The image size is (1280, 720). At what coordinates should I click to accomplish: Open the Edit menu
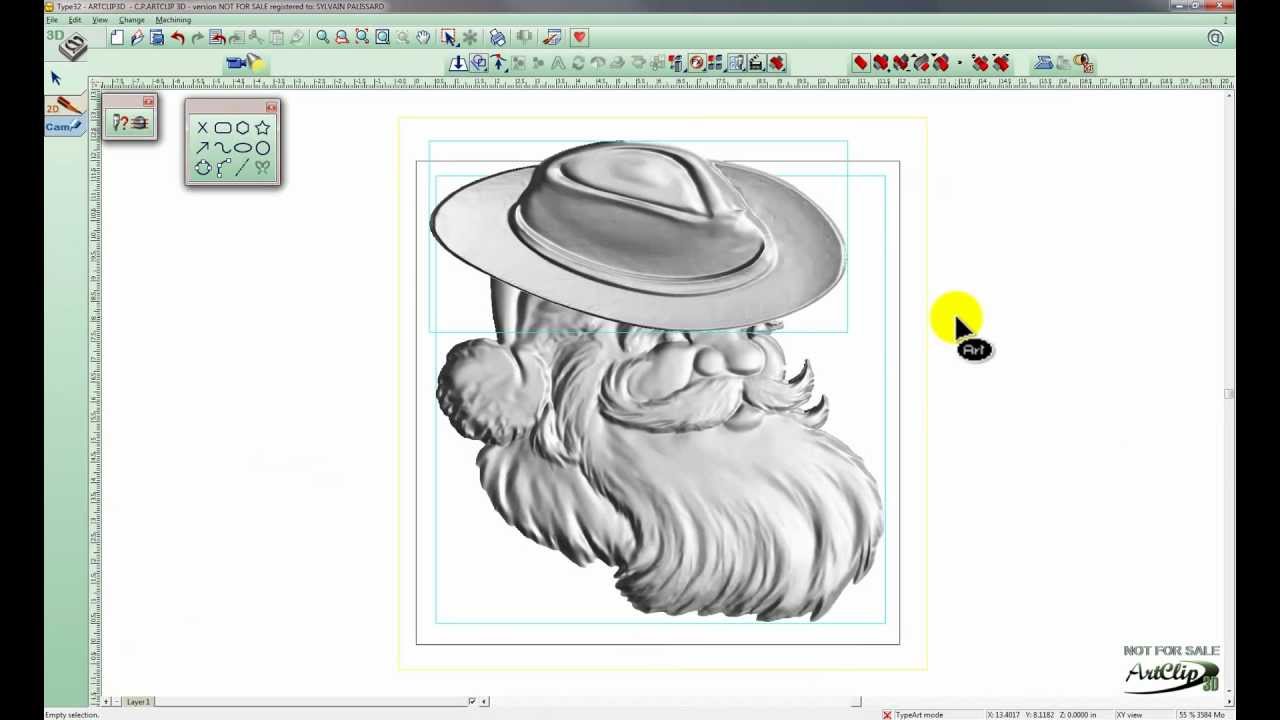[75, 20]
